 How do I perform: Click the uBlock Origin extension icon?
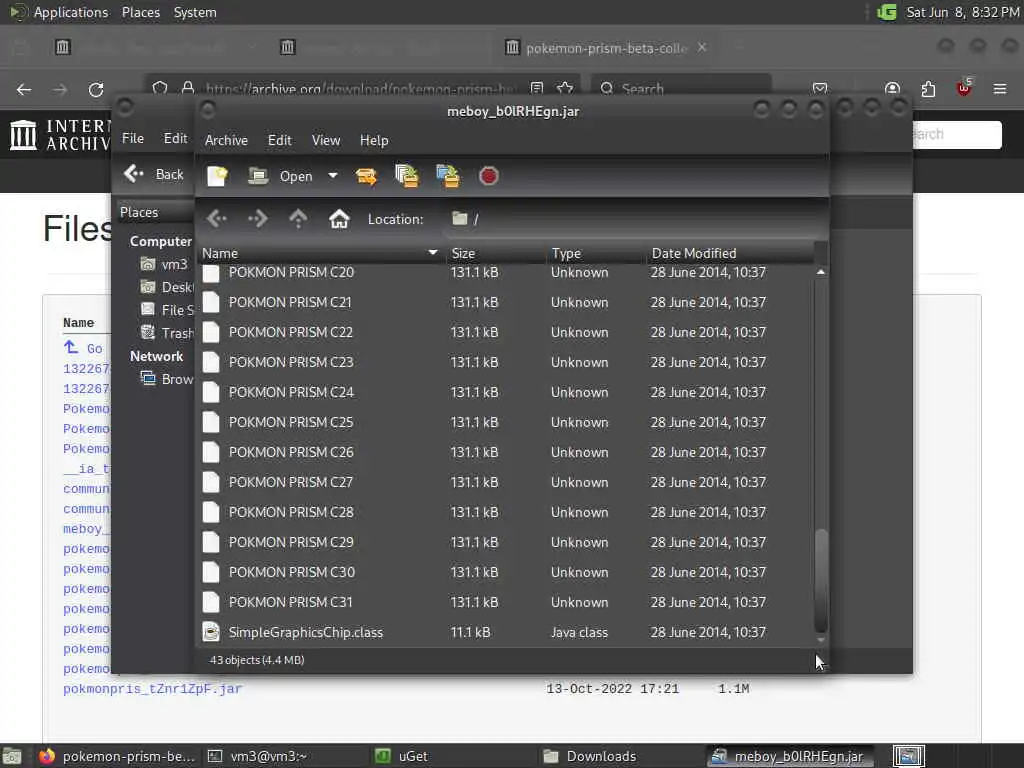tap(964, 88)
